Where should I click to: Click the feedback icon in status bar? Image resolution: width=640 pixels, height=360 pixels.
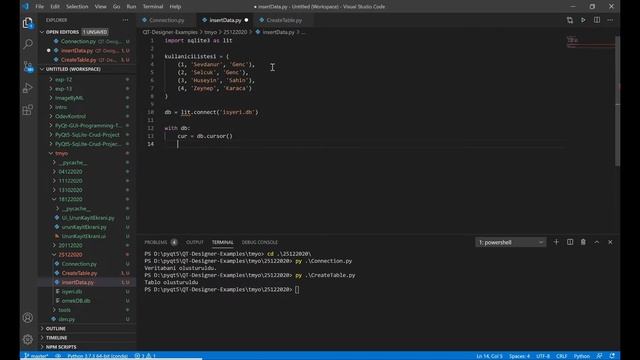599,356
